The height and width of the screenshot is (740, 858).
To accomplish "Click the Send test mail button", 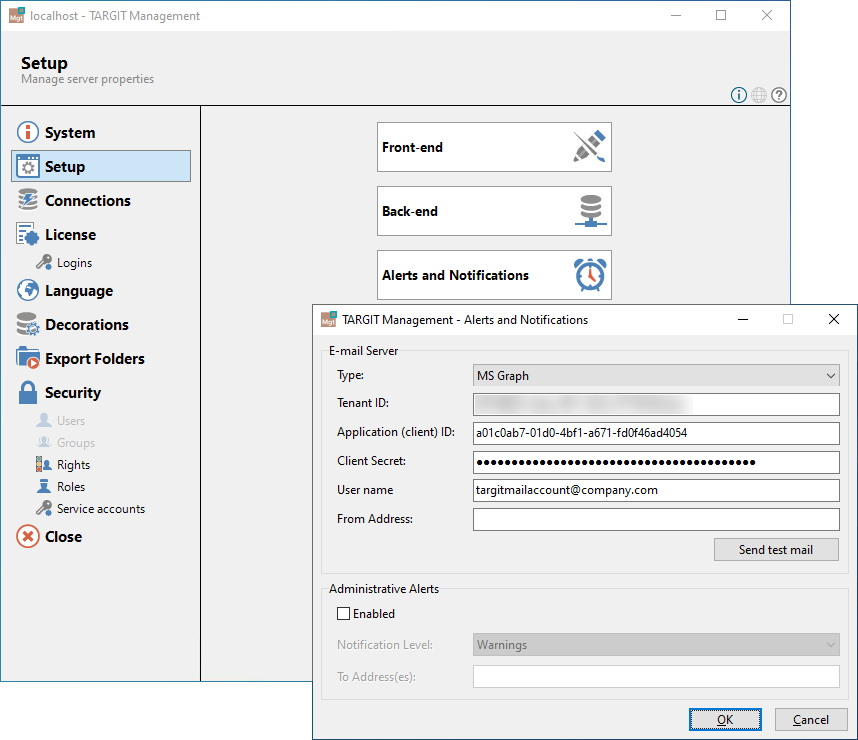I will pyautogui.click(x=776, y=550).
